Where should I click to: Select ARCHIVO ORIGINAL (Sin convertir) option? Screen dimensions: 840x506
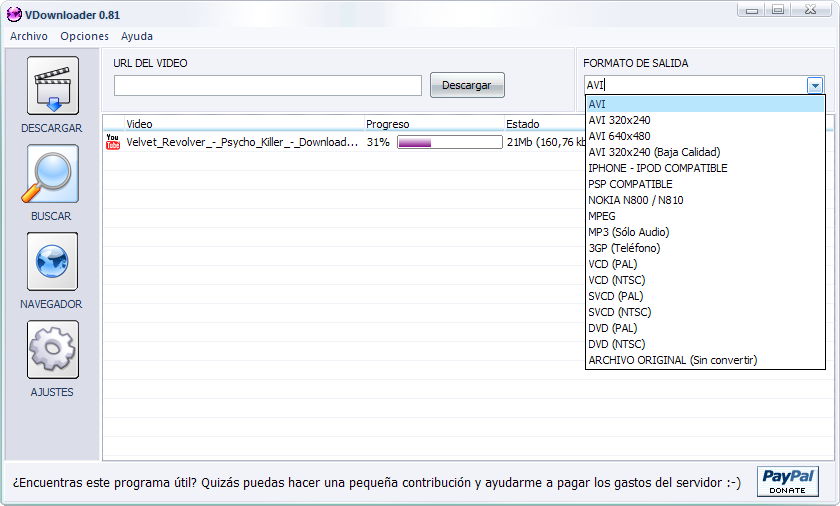672,360
